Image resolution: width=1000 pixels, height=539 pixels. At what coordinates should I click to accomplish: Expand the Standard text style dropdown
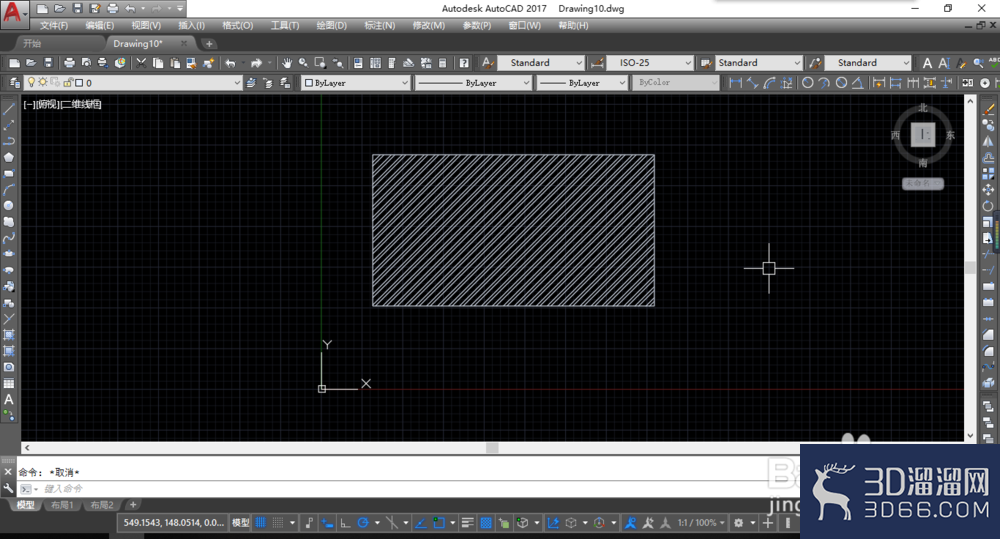(x=578, y=63)
